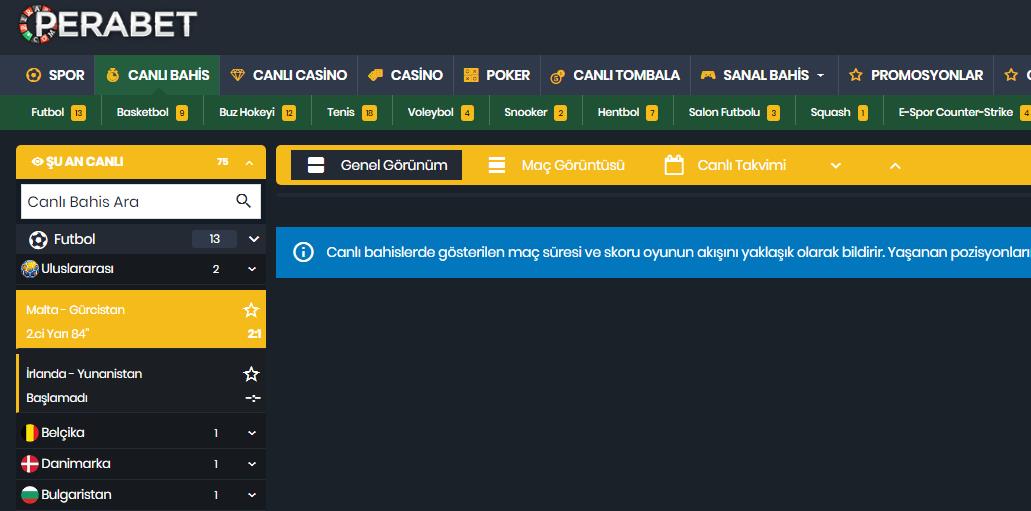The width and height of the screenshot is (1031, 511).
Task: Open the Casino menu item
Action: pos(405,75)
